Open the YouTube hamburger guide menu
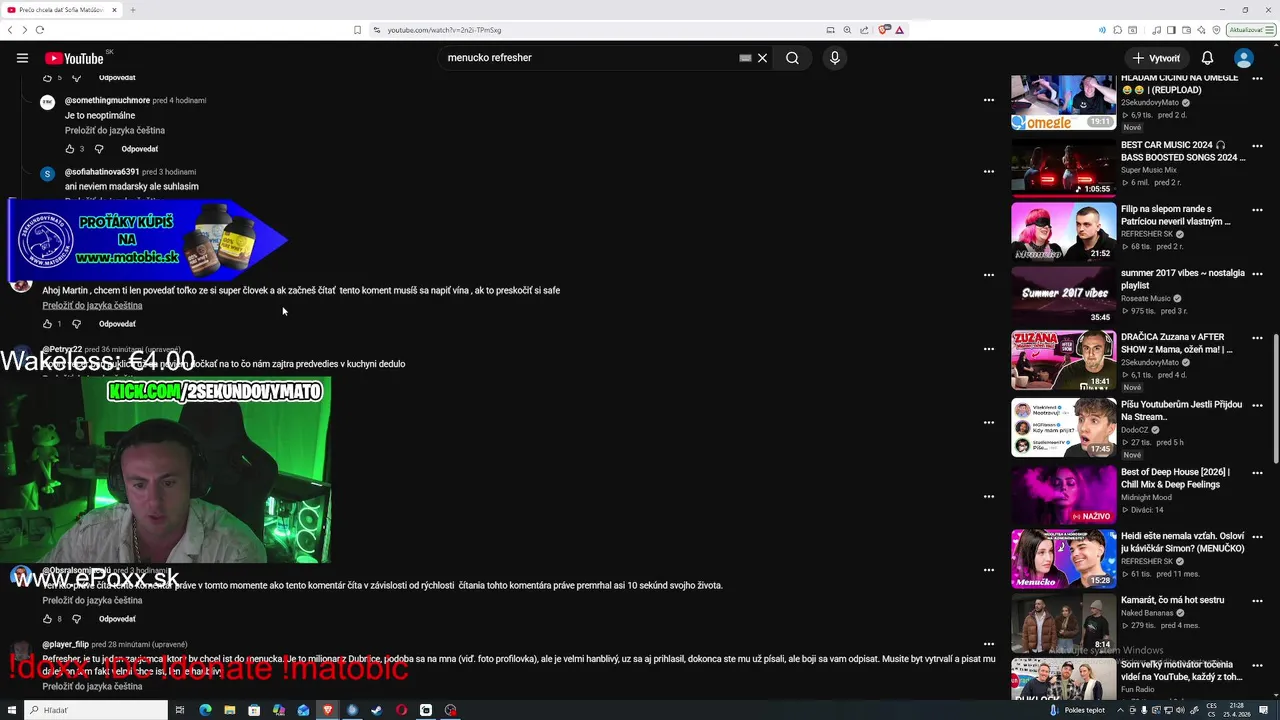 tap(22, 58)
